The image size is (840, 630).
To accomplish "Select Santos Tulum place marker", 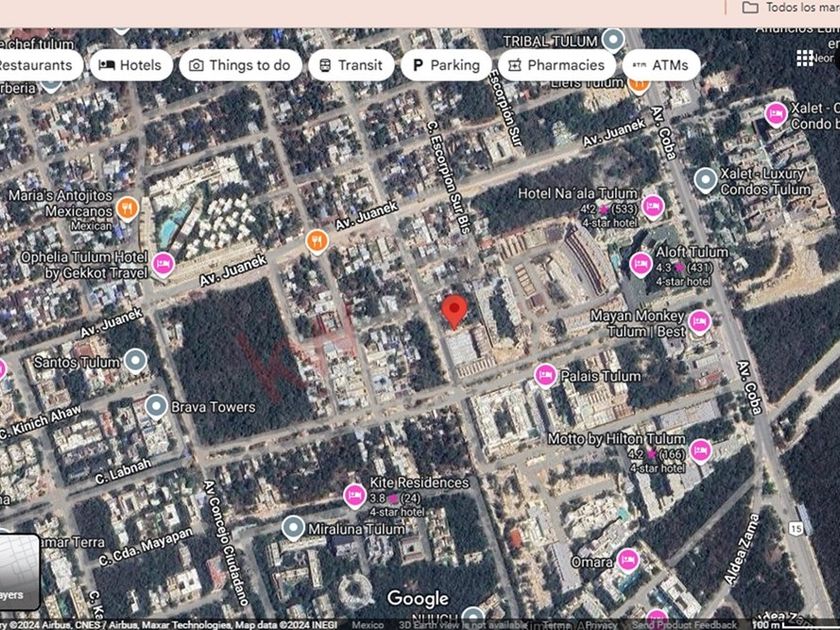I will point(135,361).
